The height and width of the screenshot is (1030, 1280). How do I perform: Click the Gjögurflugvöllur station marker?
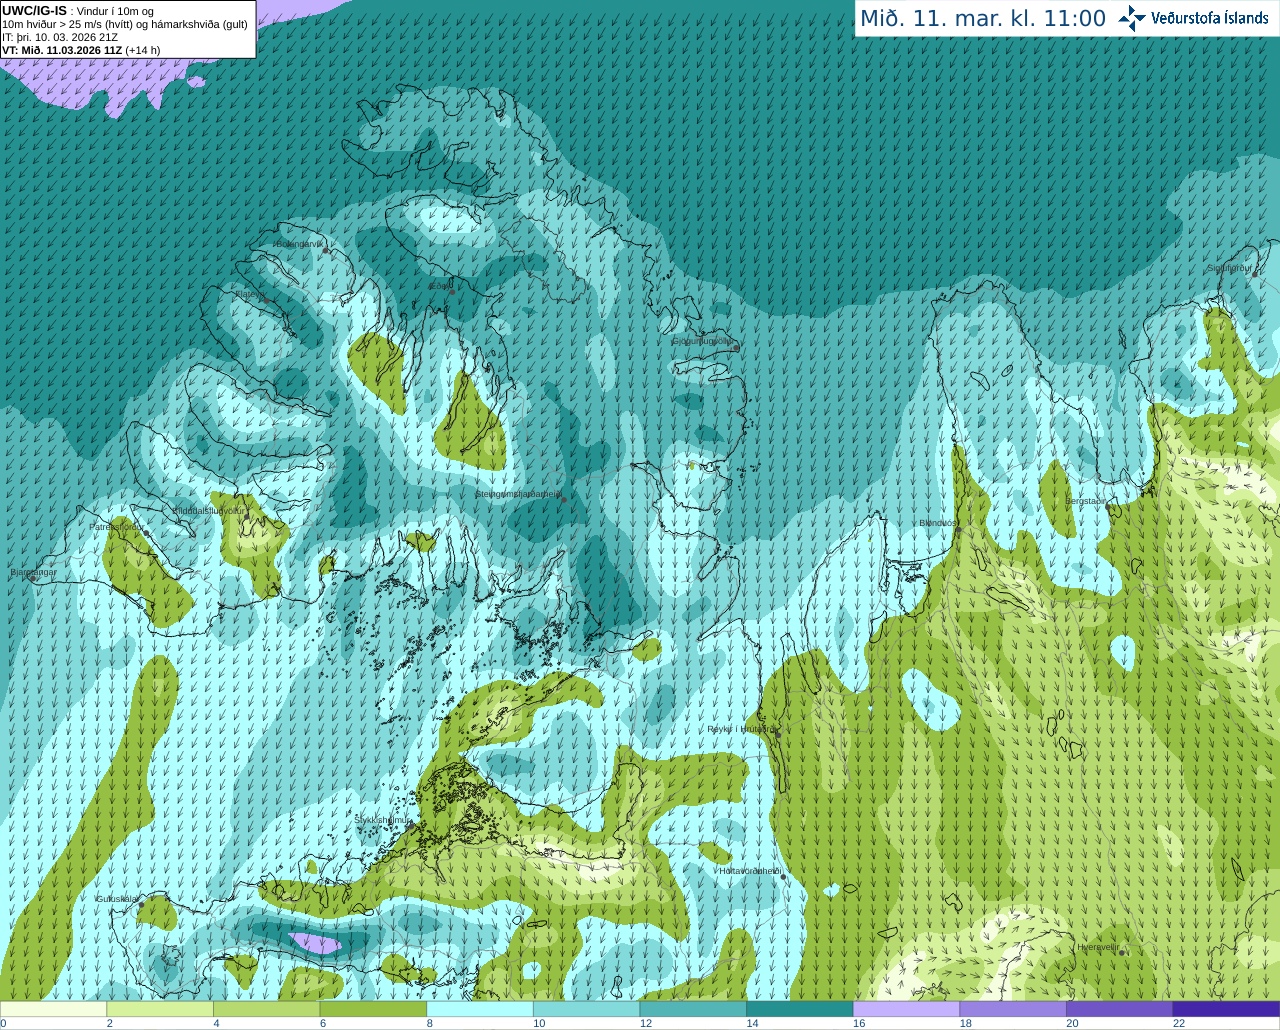point(736,347)
